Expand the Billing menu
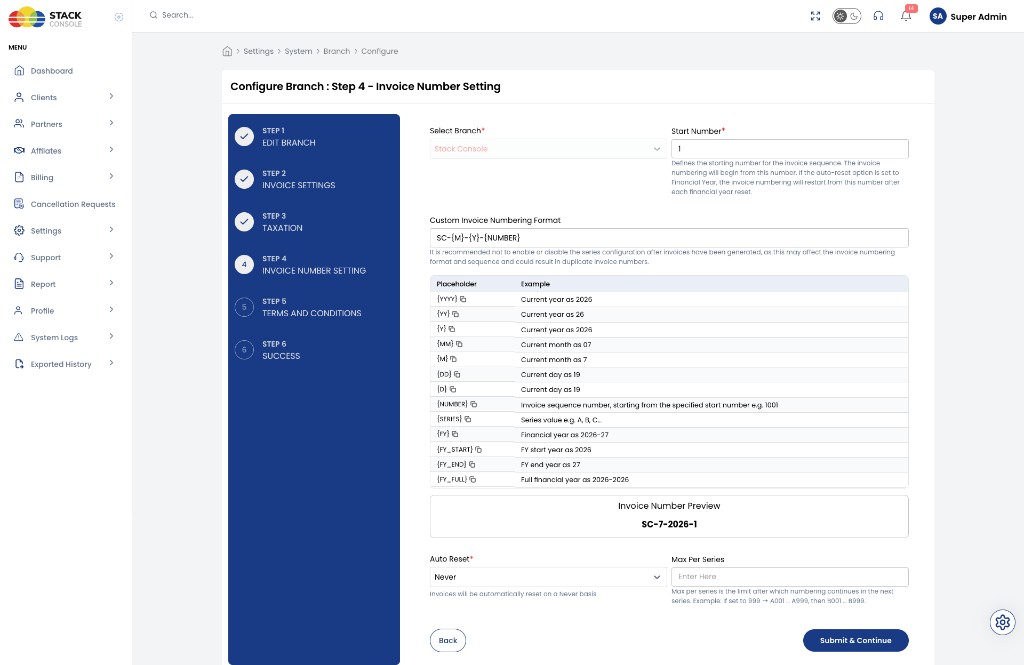1024x665 pixels. pyautogui.click(x=65, y=177)
